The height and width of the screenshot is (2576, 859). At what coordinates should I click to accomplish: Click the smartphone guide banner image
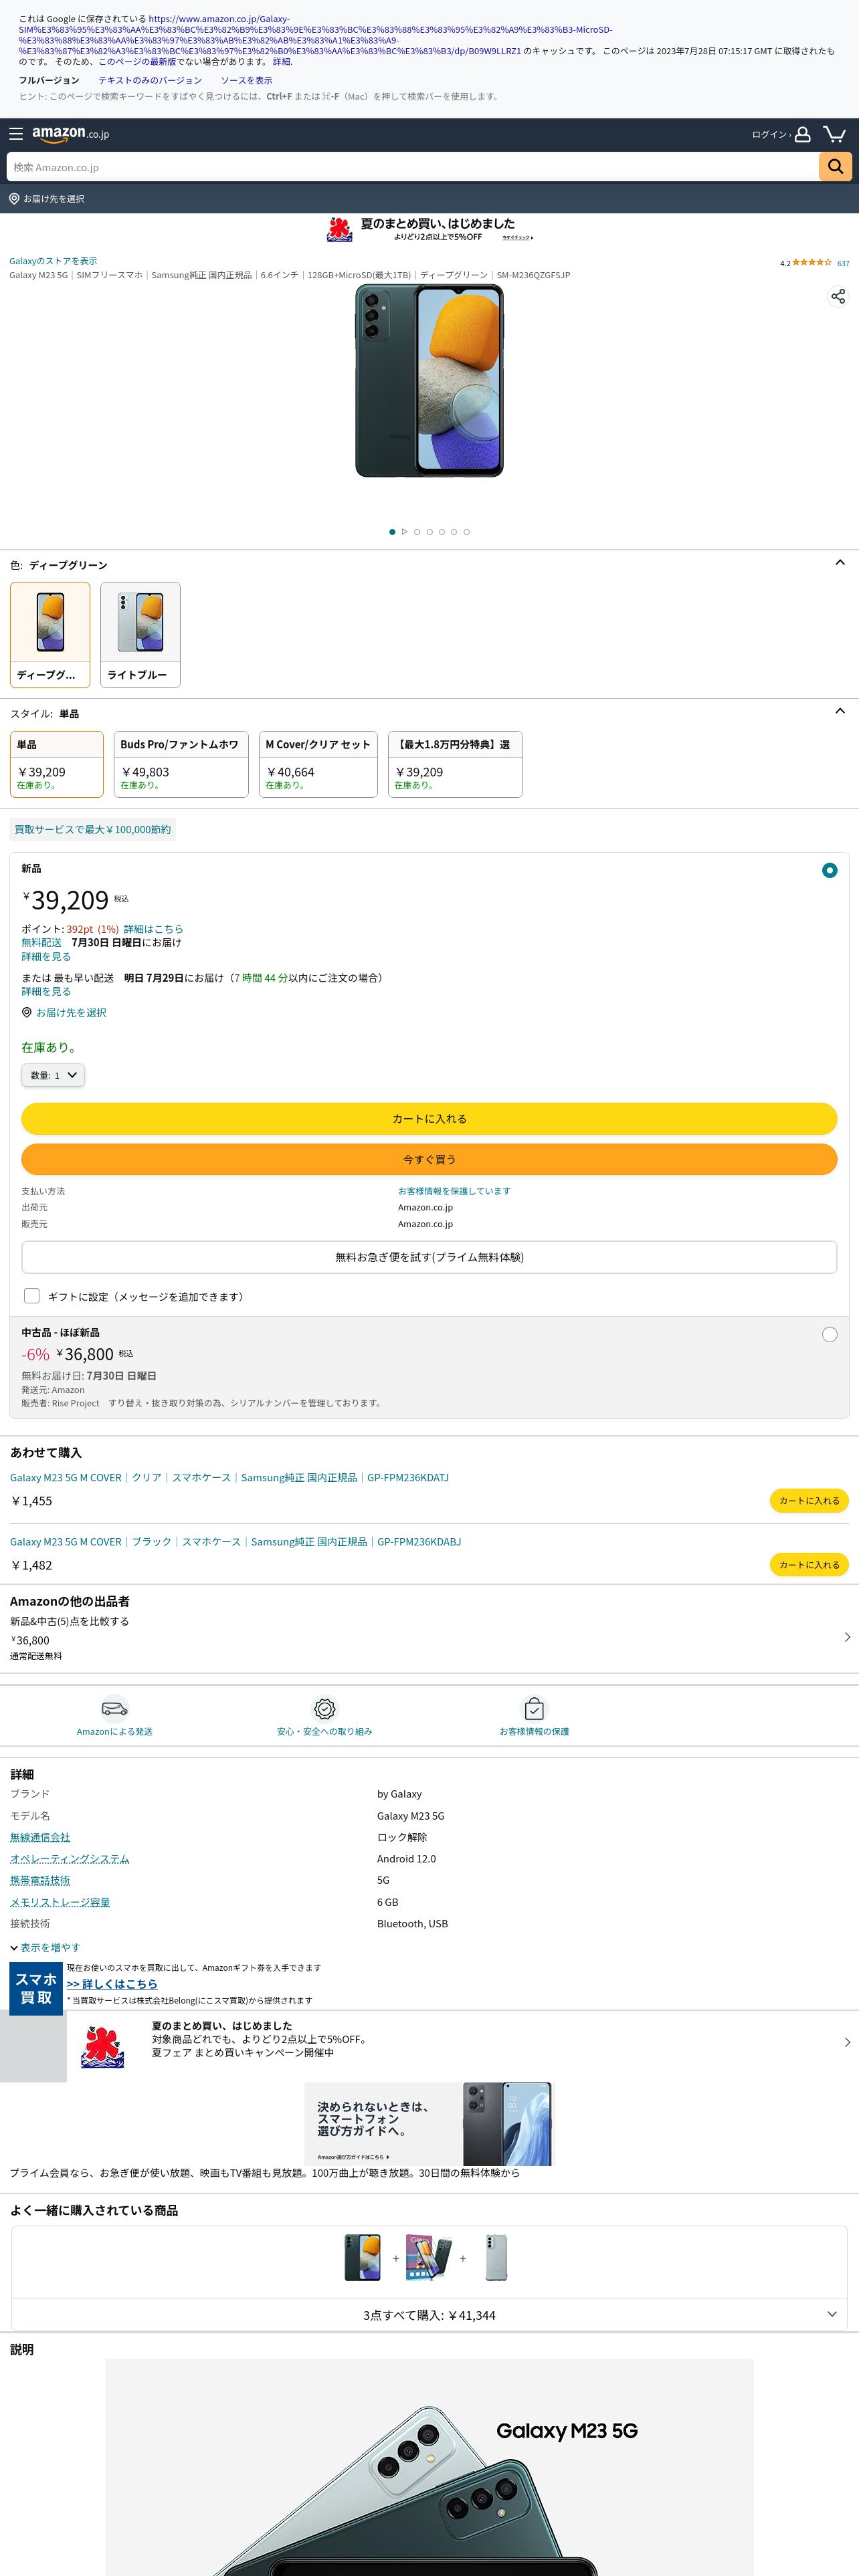click(428, 2125)
